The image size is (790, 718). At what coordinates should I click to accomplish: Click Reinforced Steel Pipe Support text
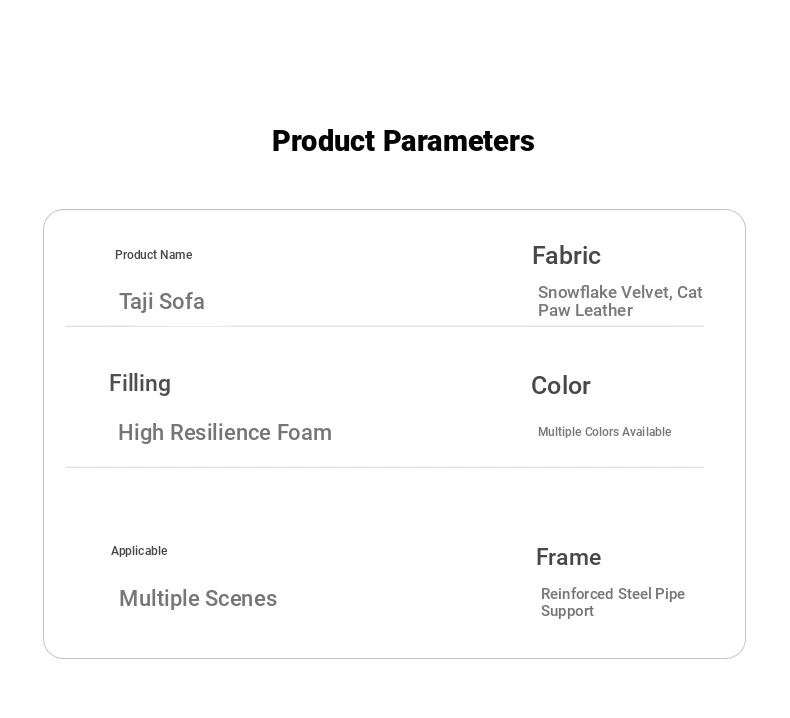coord(613,602)
